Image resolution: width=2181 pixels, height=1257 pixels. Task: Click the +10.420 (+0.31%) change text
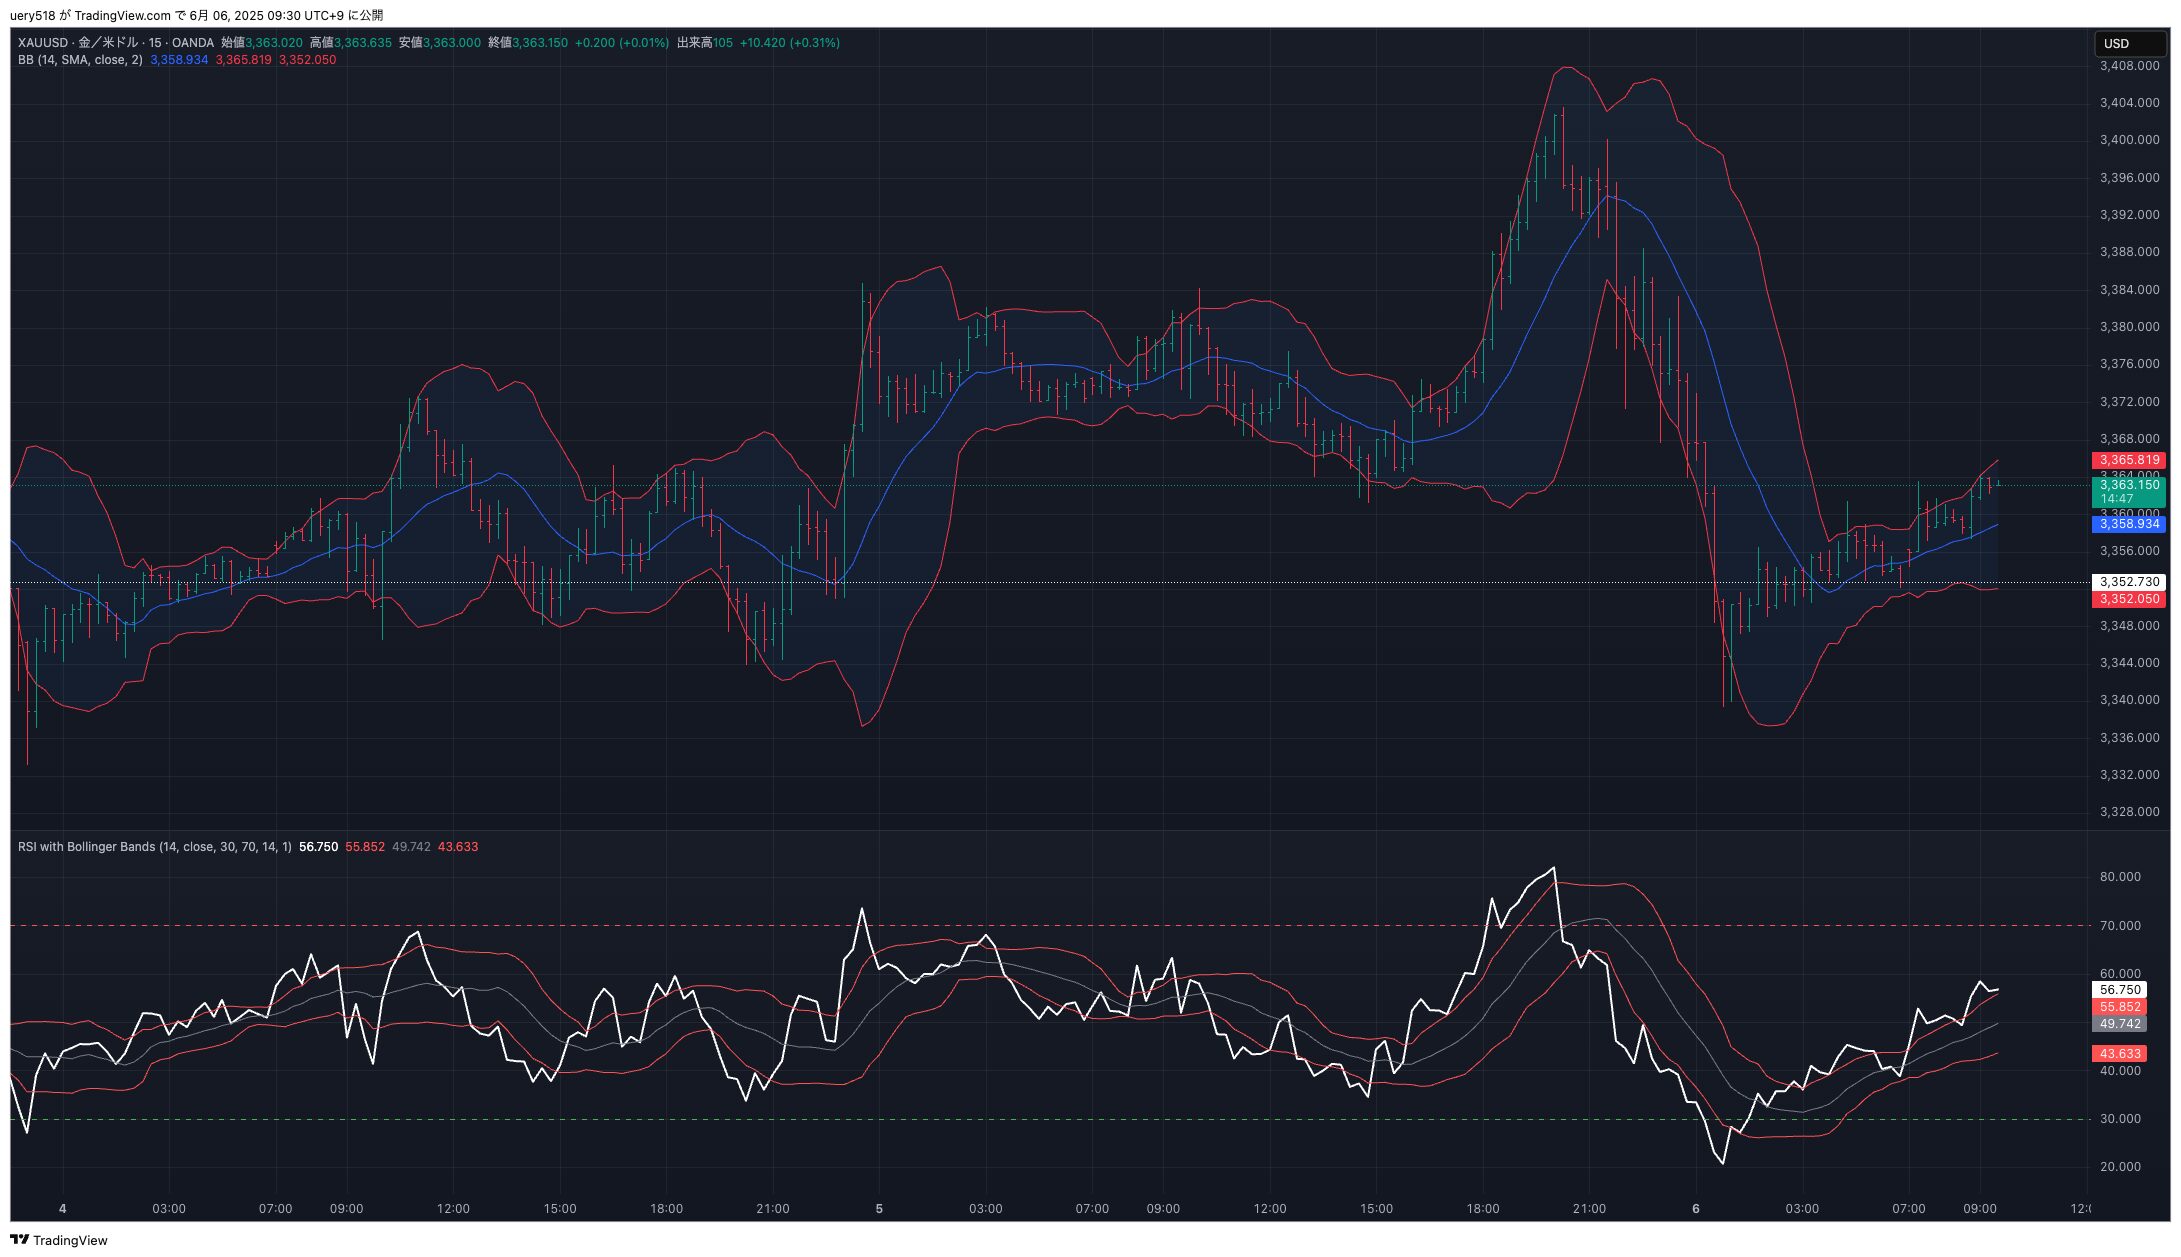point(790,43)
